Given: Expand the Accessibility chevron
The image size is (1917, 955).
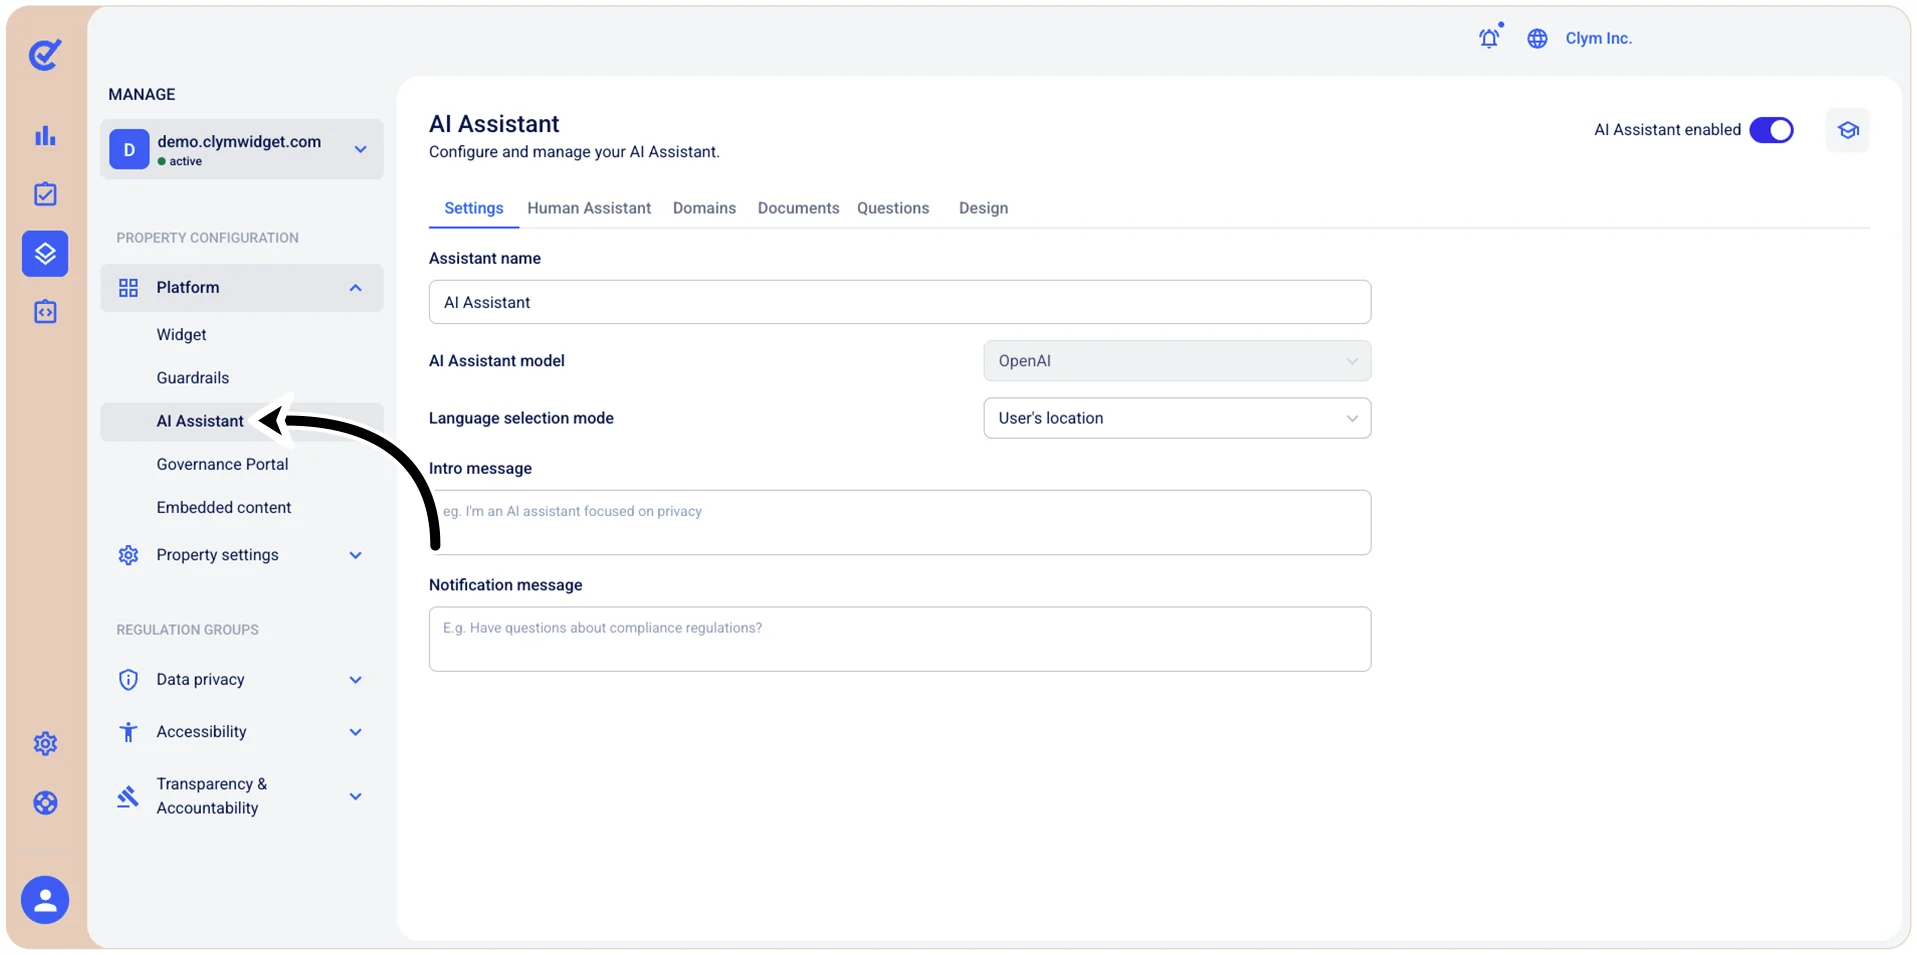Looking at the screenshot, I should (x=355, y=732).
